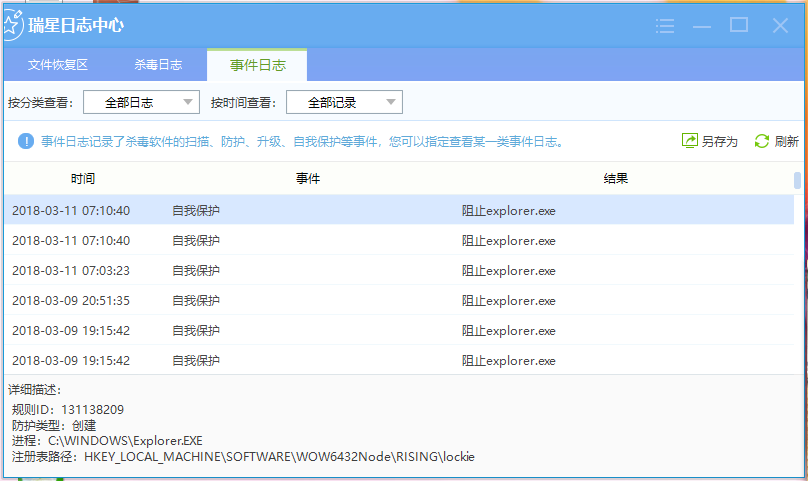The height and width of the screenshot is (481, 808).
Task: Click the 注册表路径 HKEY_LOCAL_MACHINE registry line
Action: tap(243, 457)
